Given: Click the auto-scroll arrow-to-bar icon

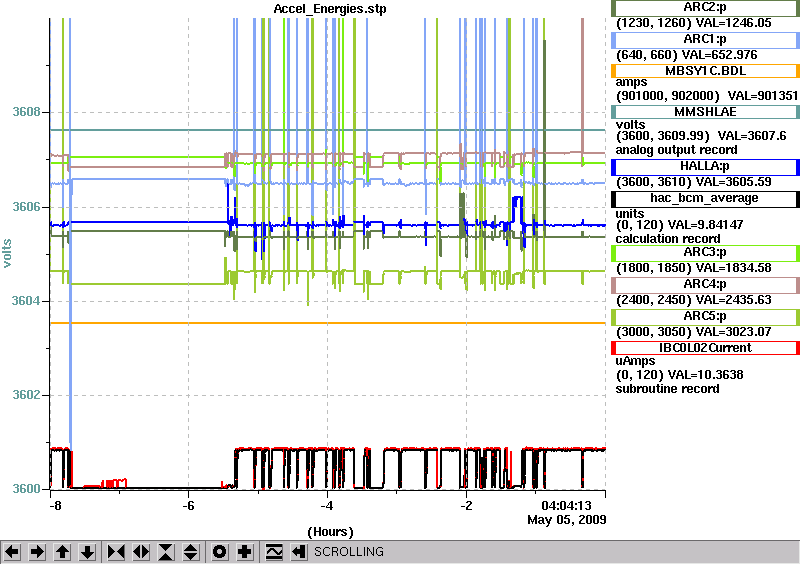Looking at the screenshot, I should coord(299,552).
